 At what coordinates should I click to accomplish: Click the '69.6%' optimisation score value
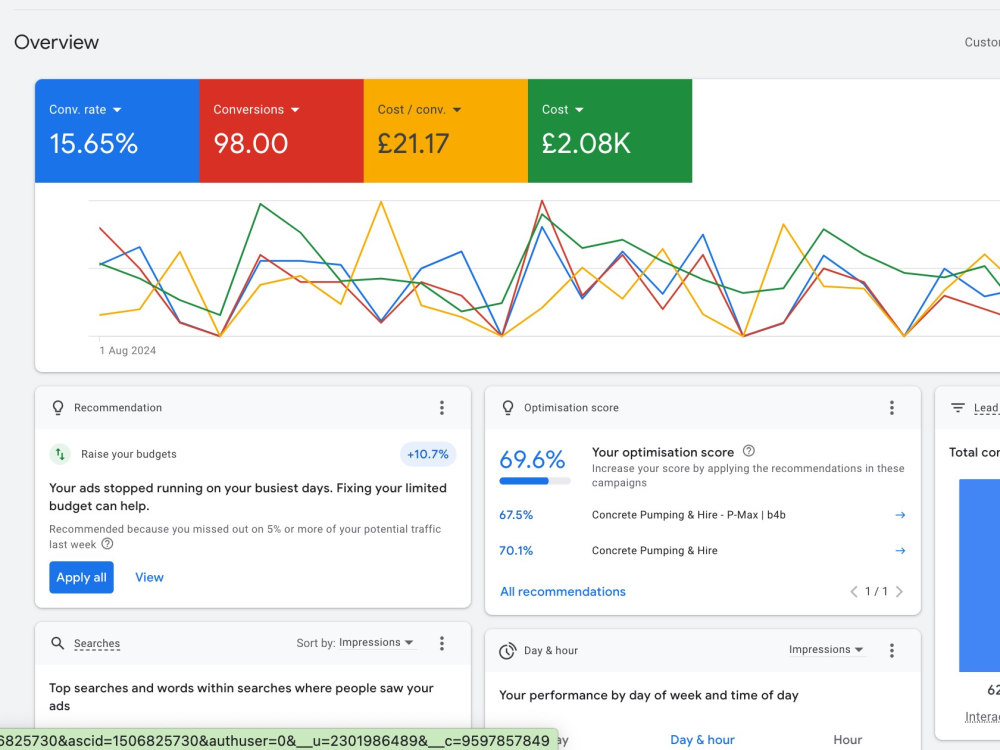532,459
